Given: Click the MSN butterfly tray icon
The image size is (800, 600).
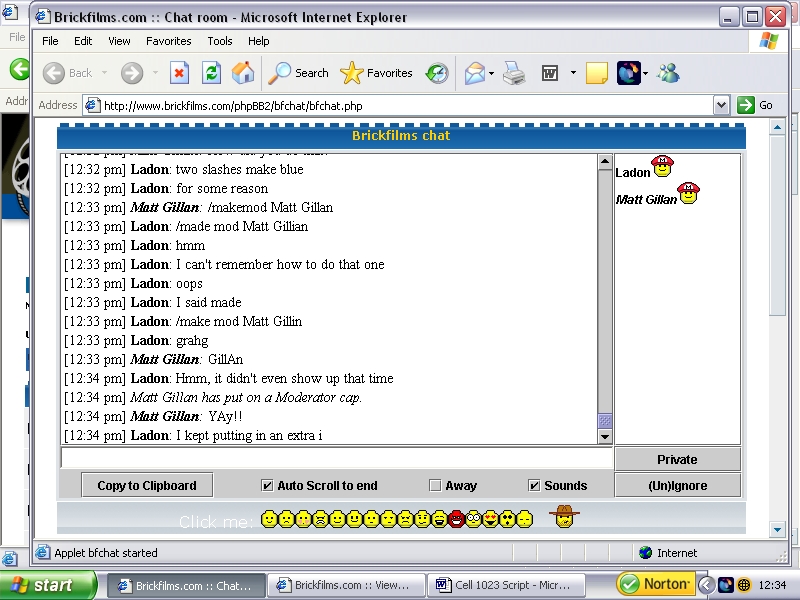Looking at the screenshot, I should (726, 585).
